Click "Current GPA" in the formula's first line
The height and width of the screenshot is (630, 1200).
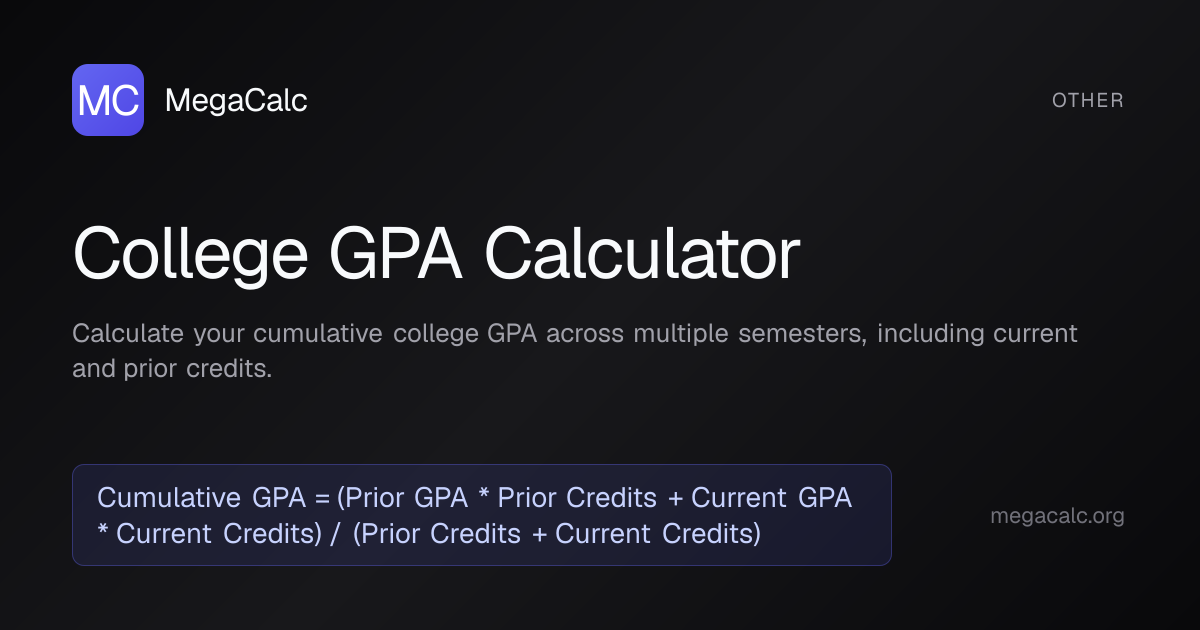point(772,498)
